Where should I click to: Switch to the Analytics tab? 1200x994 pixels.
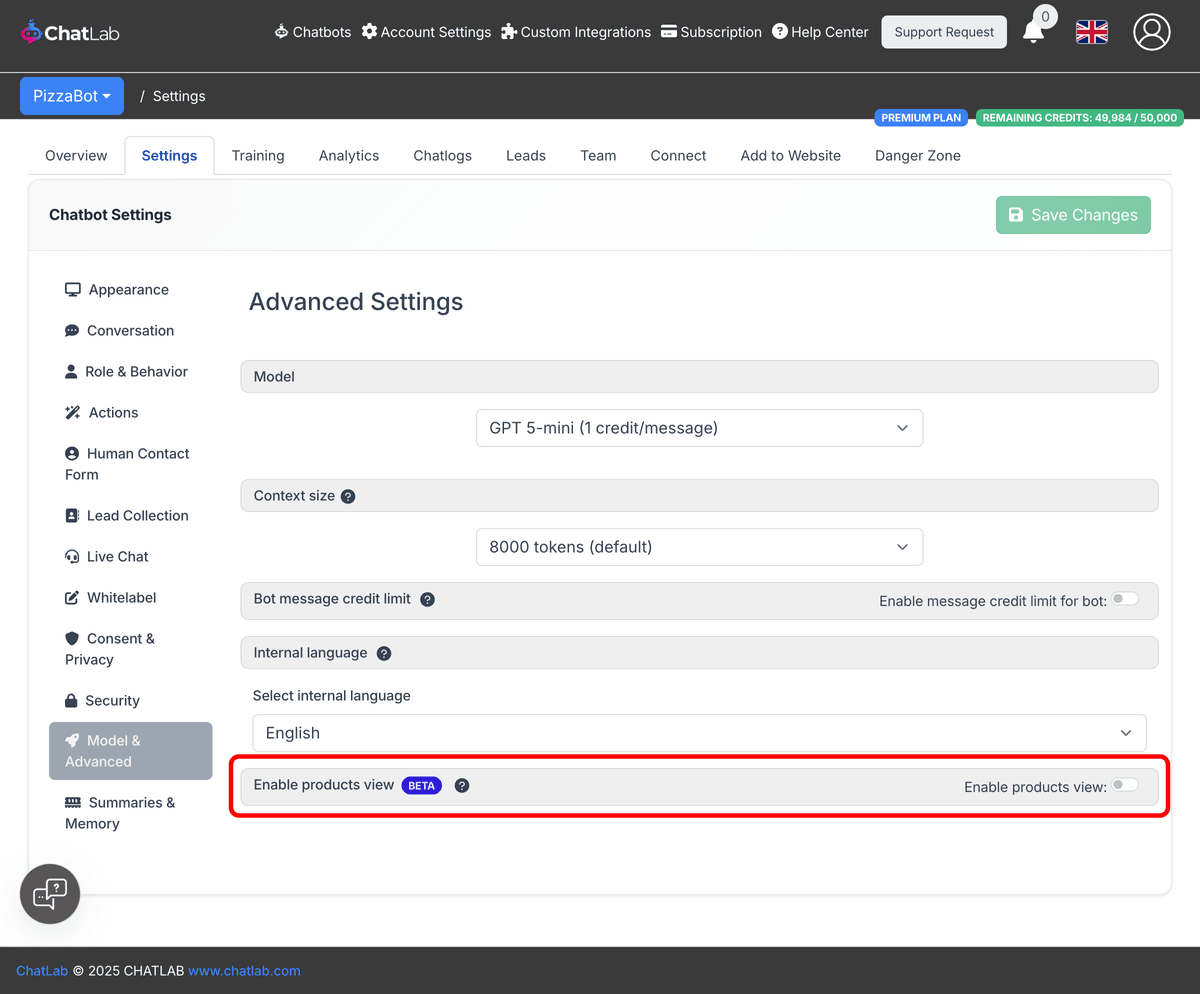(x=348, y=155)
